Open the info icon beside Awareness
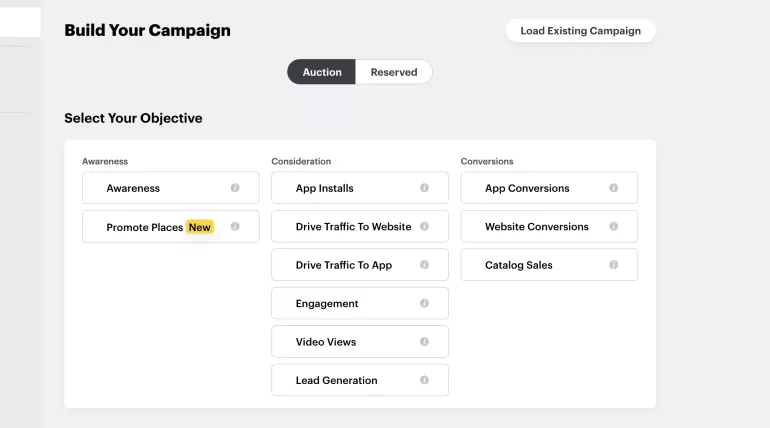This screenshot has height=428, width=770. click(235, 187)
